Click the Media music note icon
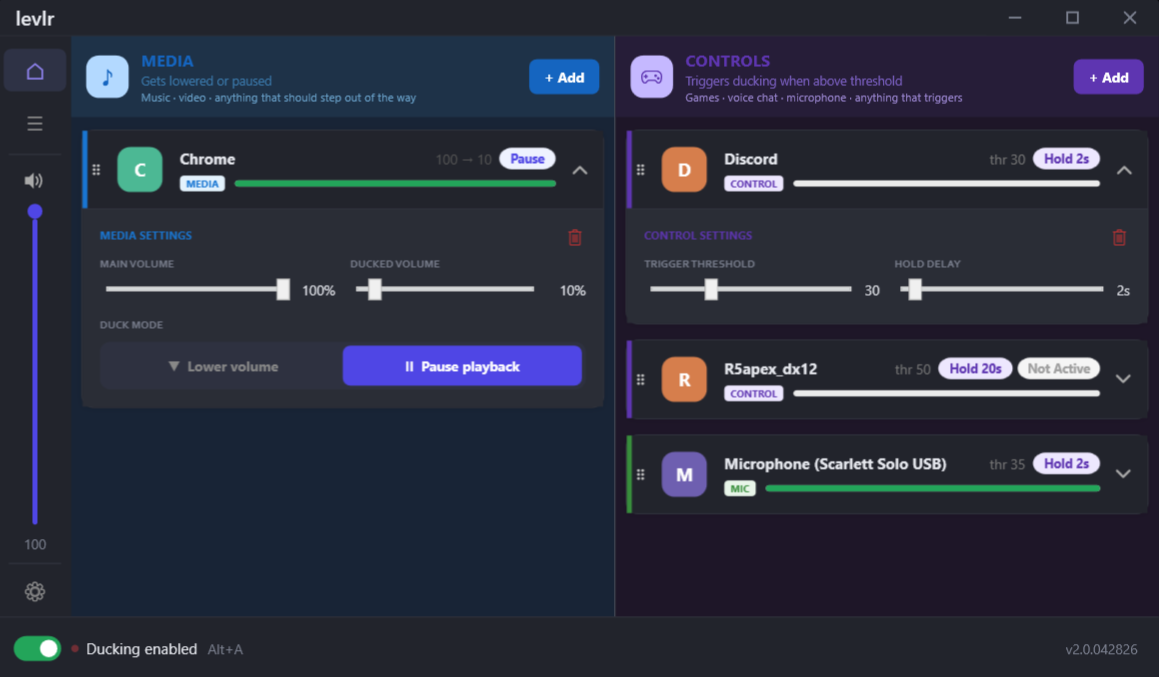Screen dimensions: 1159x677 click(107, 77)
